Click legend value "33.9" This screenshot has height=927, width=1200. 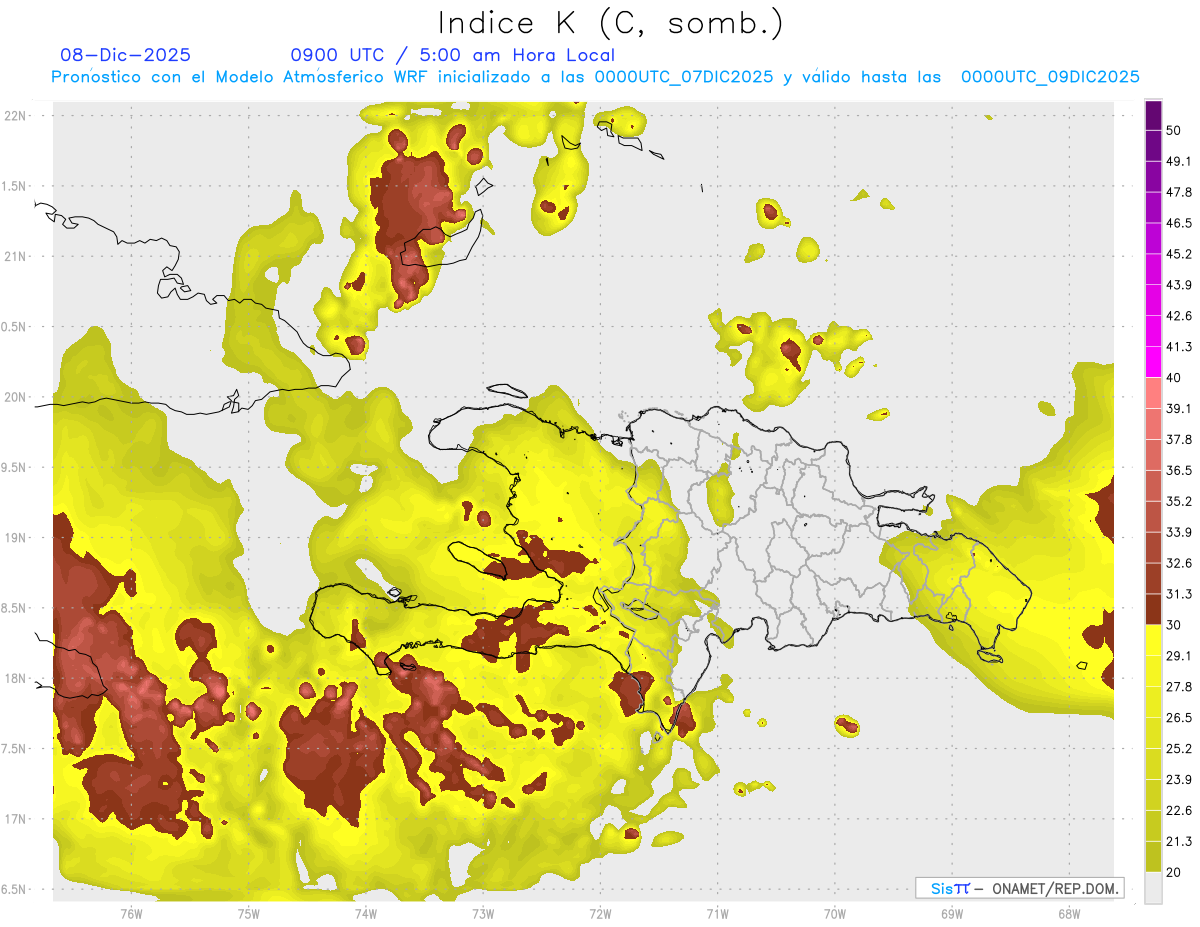click(1179, 532)
